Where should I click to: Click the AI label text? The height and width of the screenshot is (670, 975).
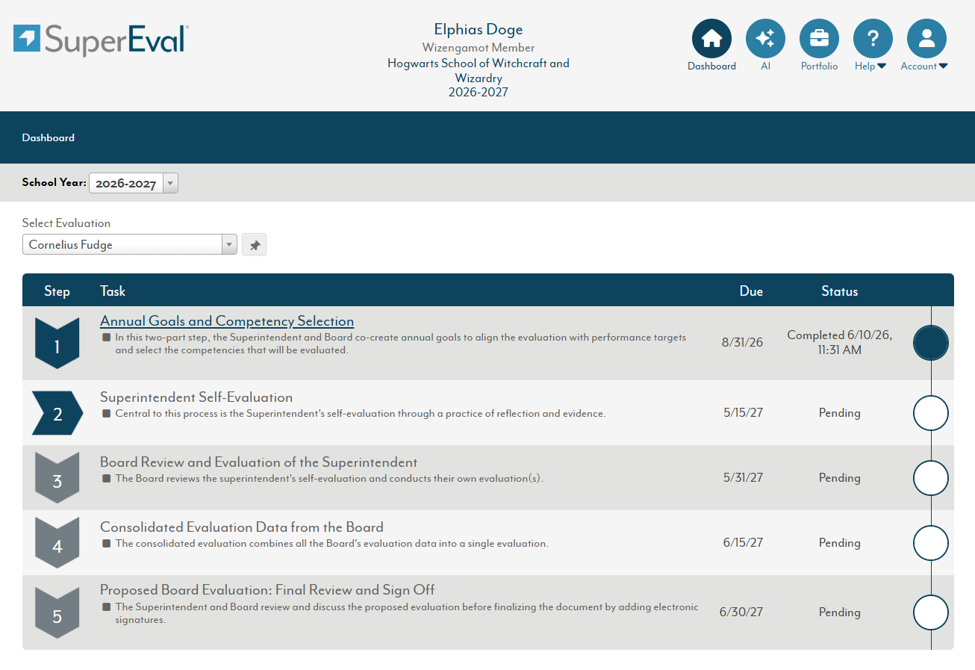pyautogui.click(x=765, y=66)
